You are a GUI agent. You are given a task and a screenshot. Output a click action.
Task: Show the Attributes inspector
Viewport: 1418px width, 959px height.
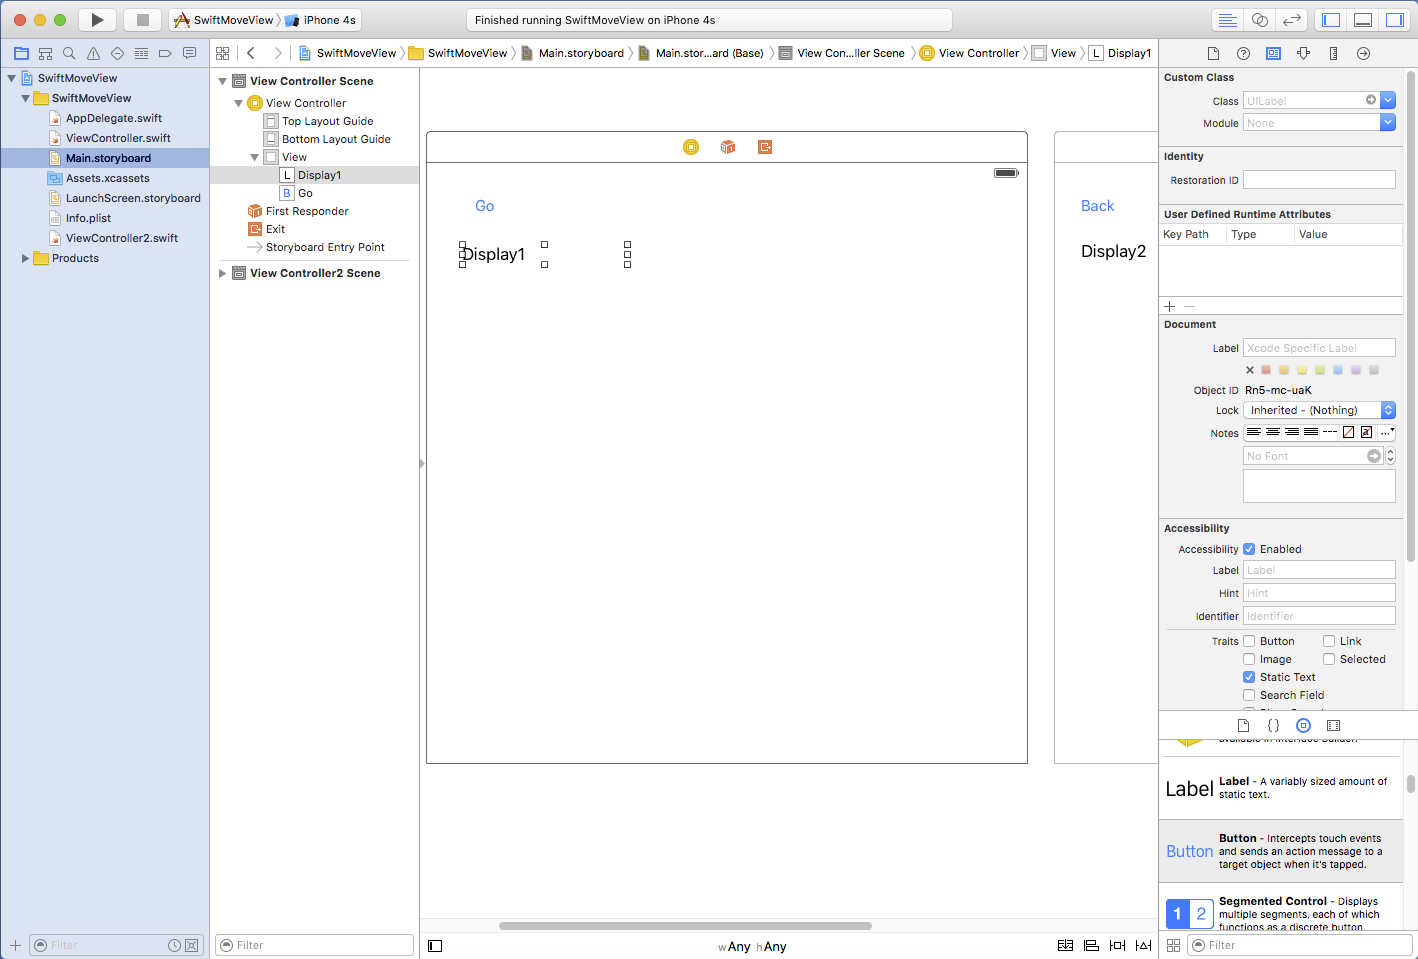pyautogui.click(x=1303, y=53)
